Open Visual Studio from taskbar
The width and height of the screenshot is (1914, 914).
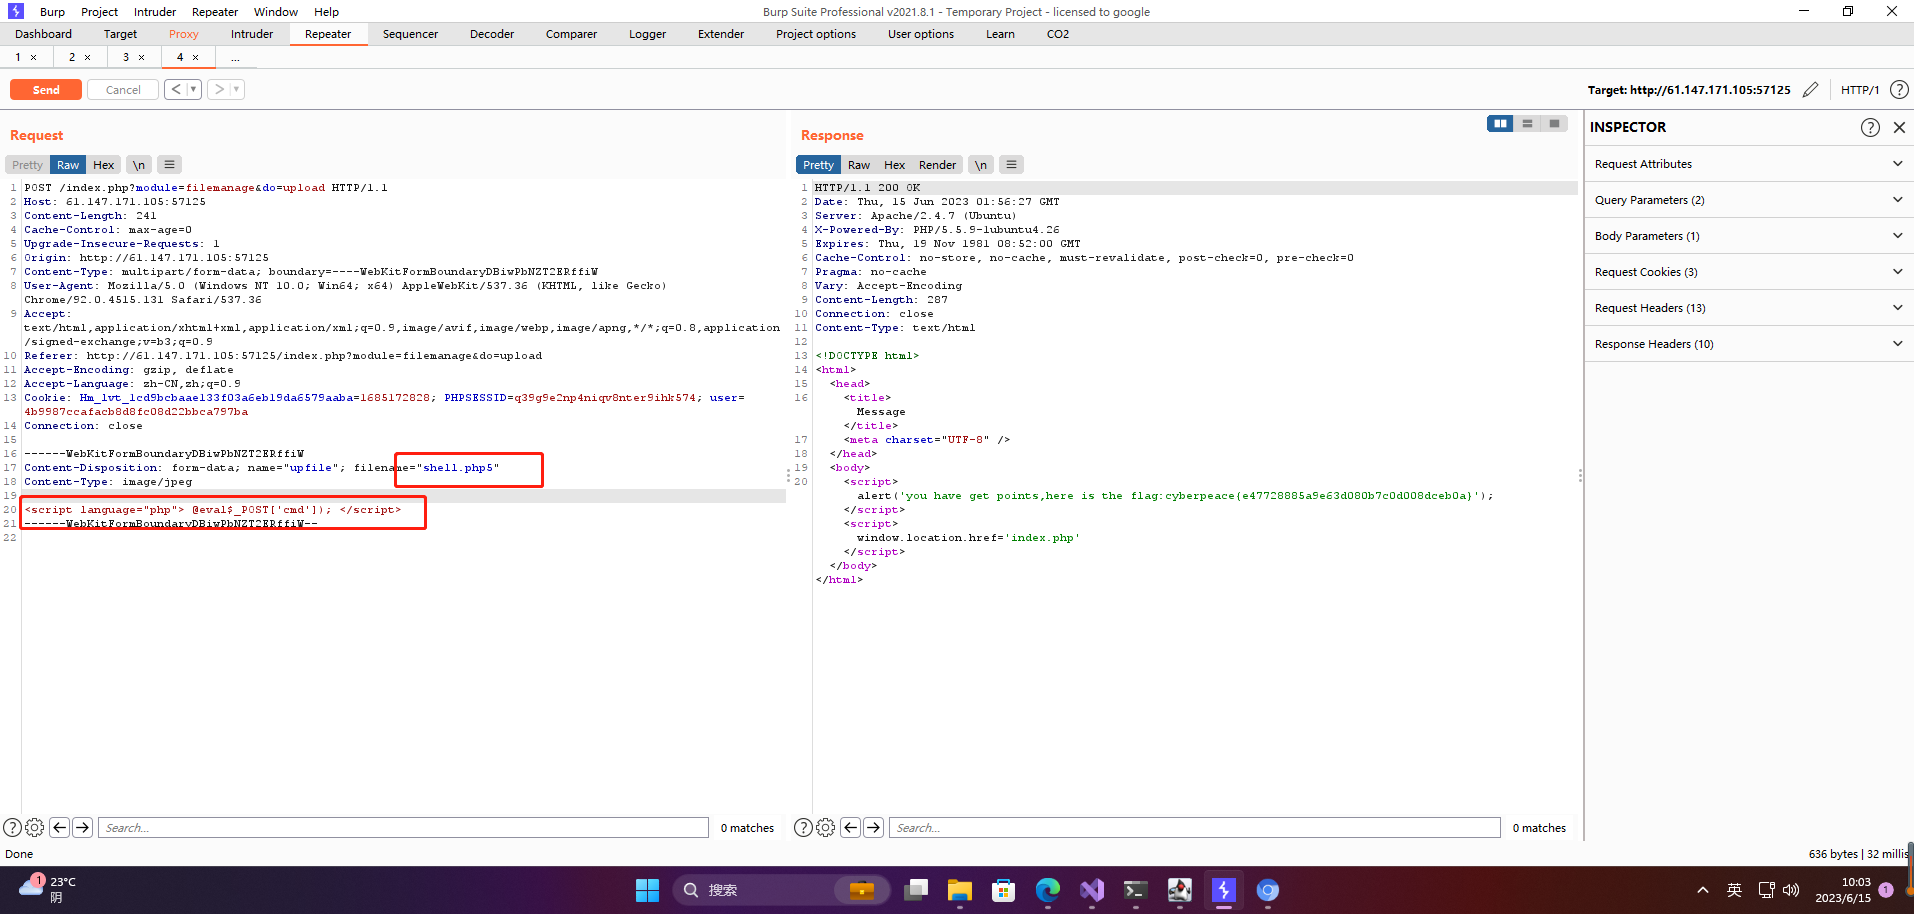click(x=1092, y=890)
